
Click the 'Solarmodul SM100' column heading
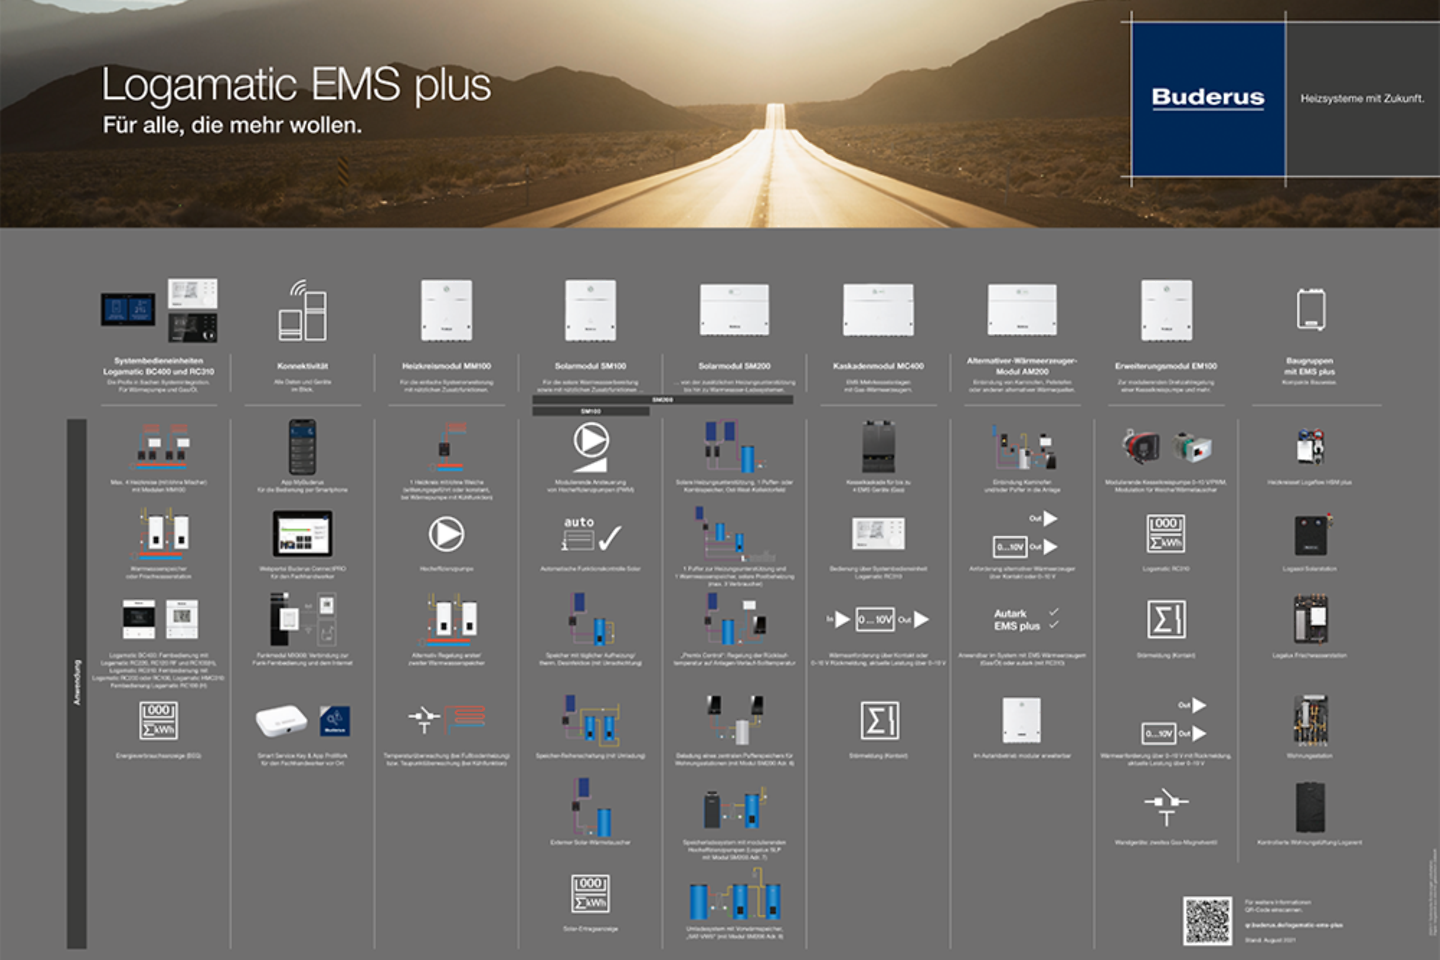[590, 366]
